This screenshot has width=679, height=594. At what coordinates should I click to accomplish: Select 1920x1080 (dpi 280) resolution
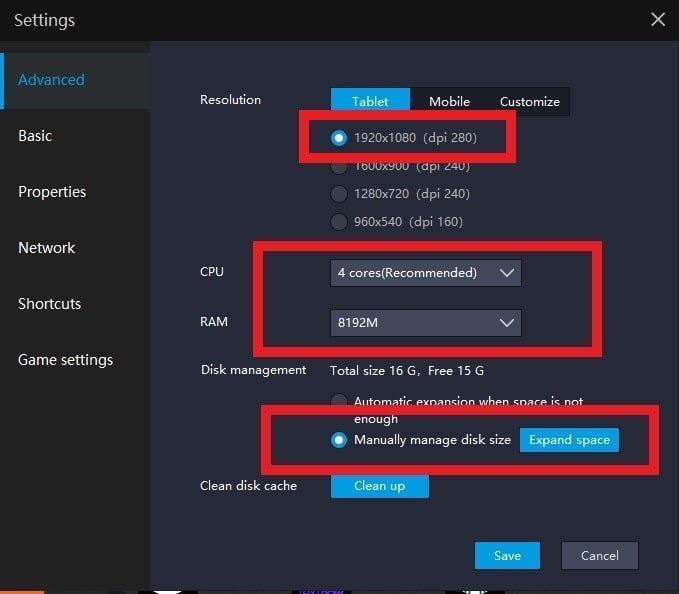340,138
